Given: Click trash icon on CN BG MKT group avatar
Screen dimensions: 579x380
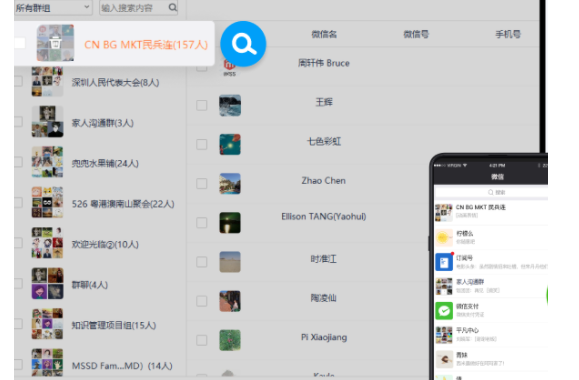Looking at the screenshot, I should pyautogui.click(x=55, y=43).
